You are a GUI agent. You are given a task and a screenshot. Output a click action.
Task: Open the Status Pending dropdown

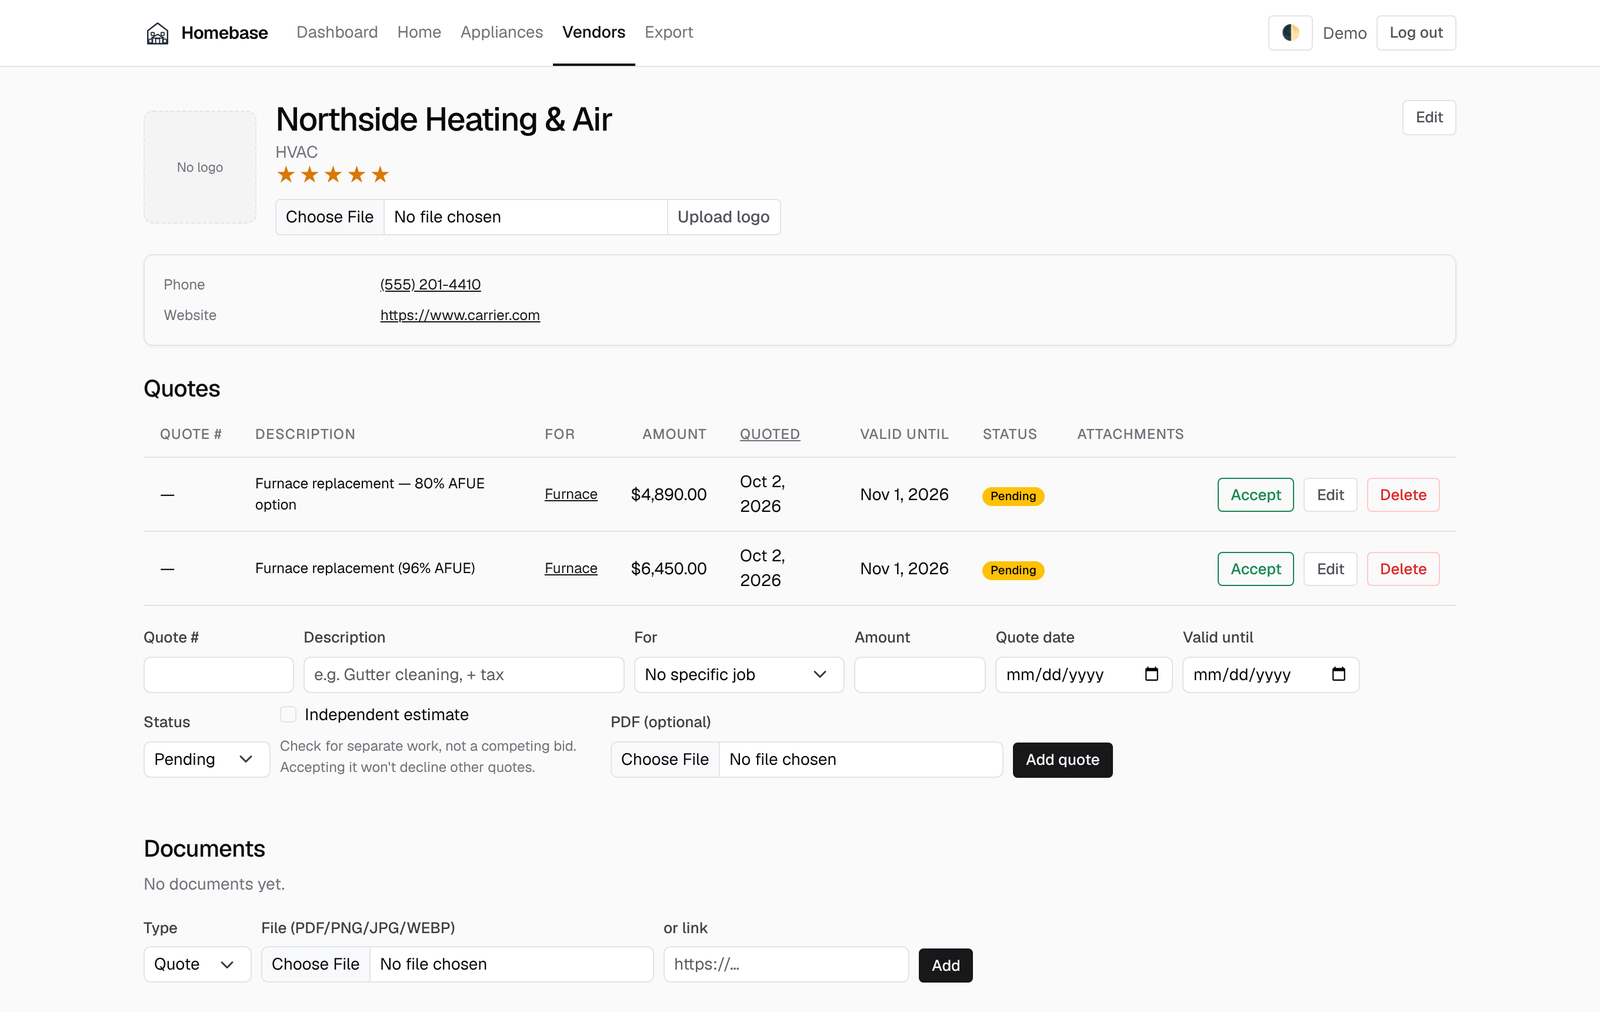coord(207,760)
